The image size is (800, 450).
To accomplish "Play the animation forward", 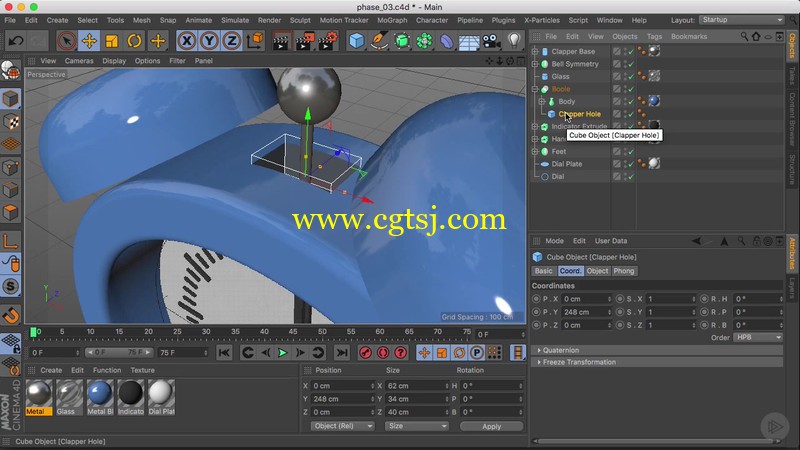I will pos(282,353).
